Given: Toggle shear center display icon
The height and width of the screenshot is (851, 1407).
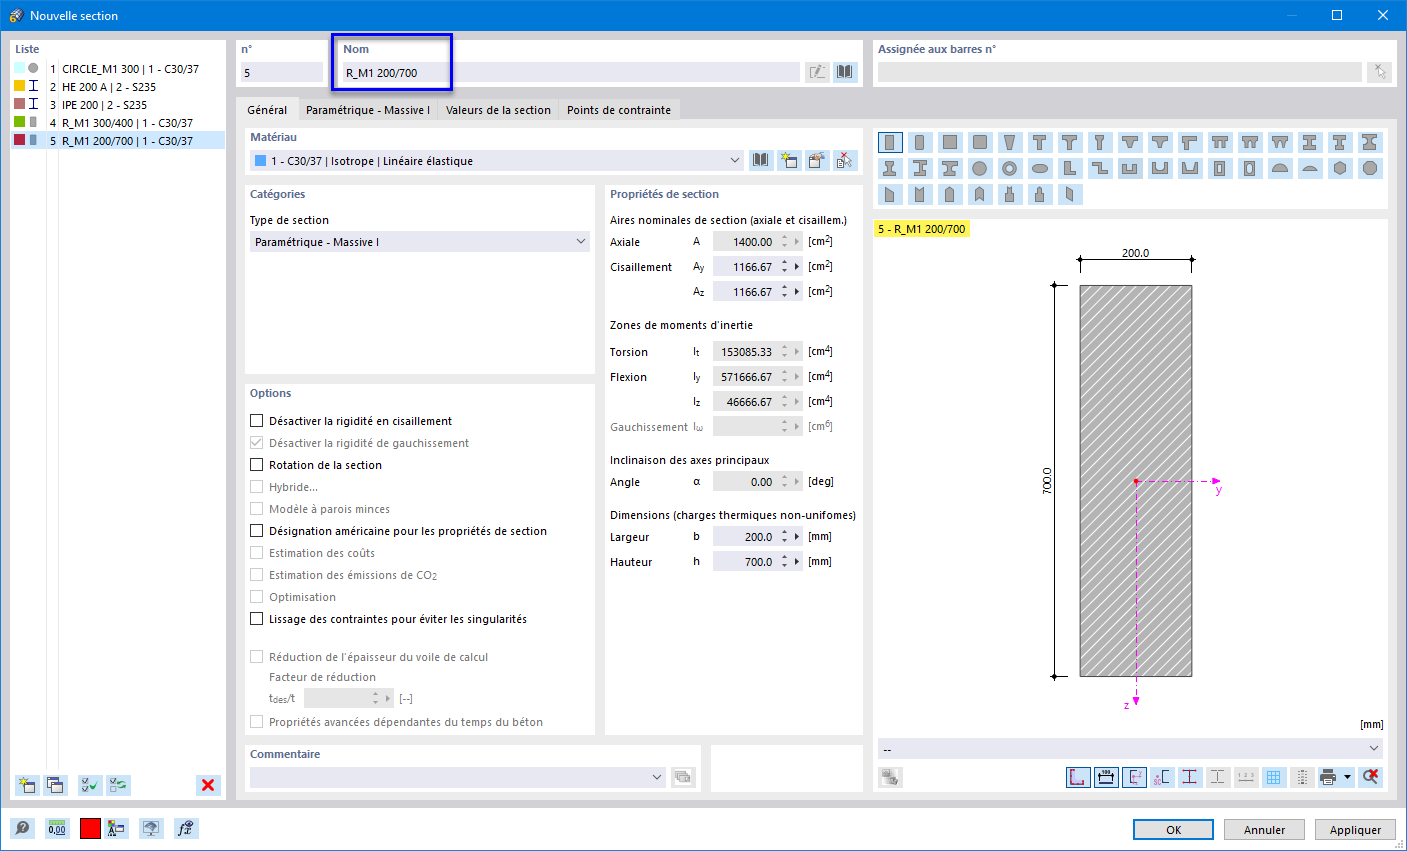Looking at the screenshot, I should 1162,777.
